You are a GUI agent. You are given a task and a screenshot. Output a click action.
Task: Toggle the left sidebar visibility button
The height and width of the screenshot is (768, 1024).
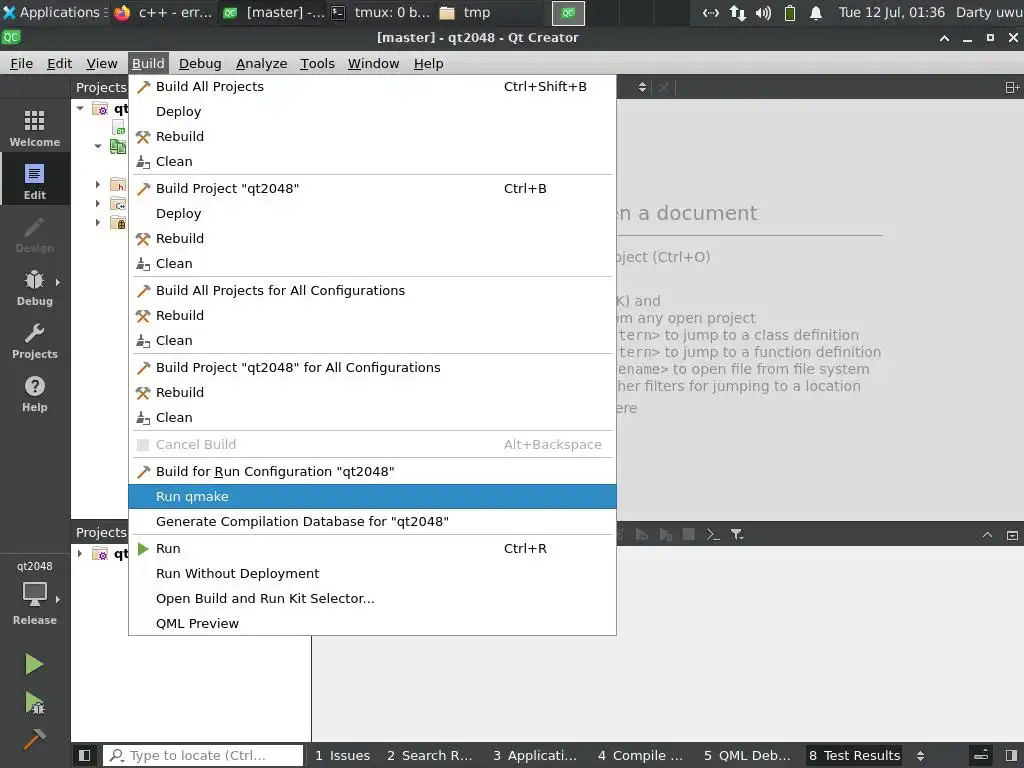(x=84, y=756)
